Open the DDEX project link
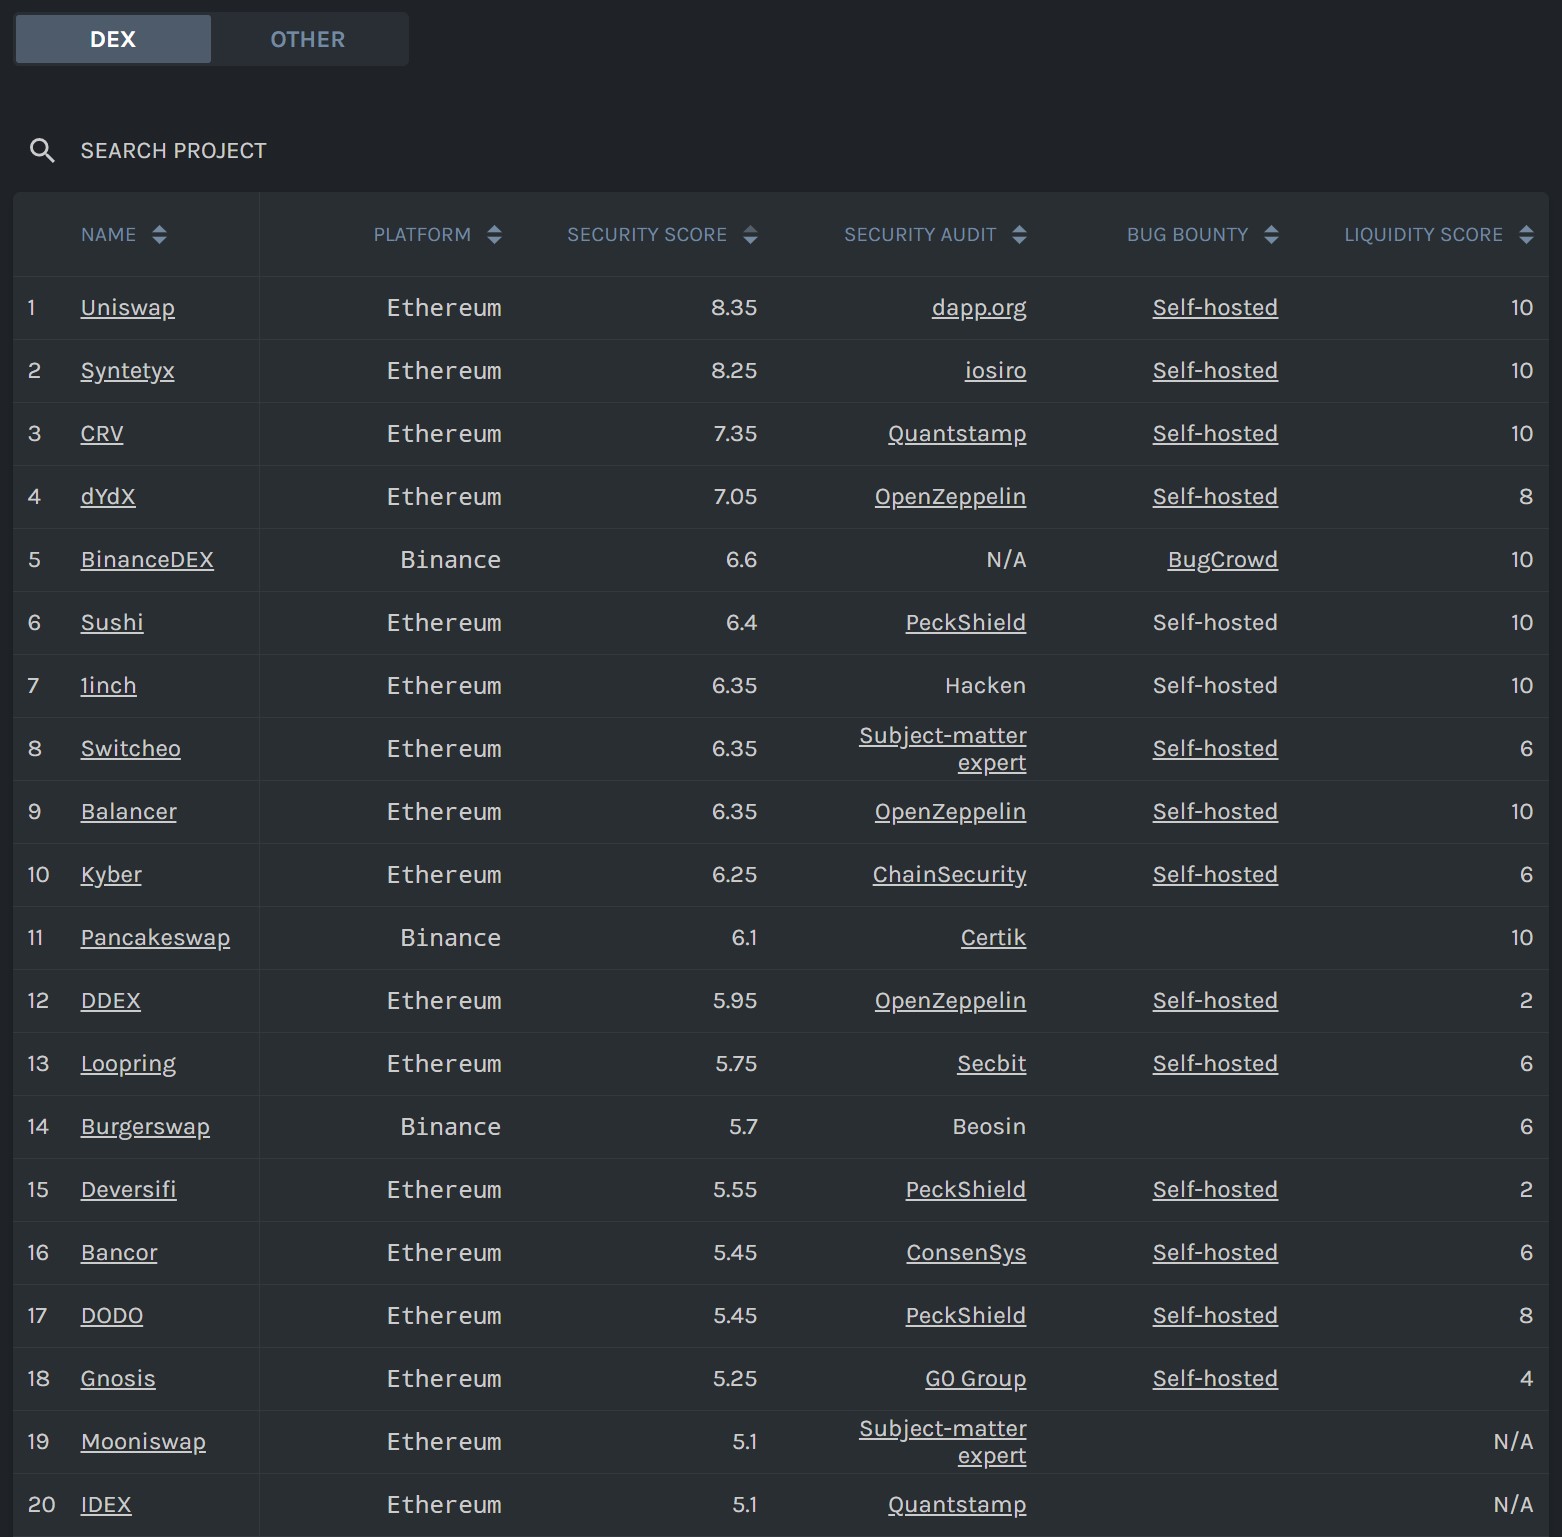This screenshot has width=1562, height=1537. pyautogui.click(x=111, y=1001)
